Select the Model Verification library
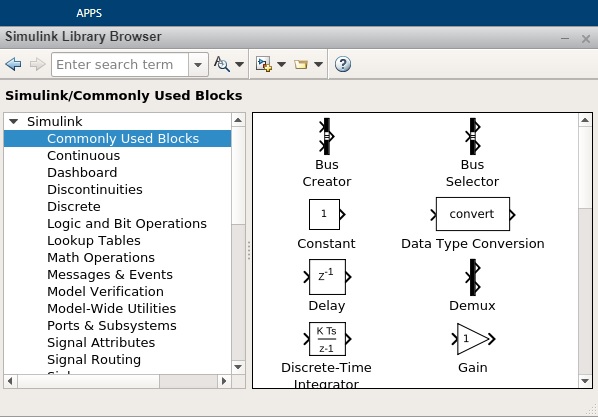The height and width of the screenshot is (417, 598). pyautogui.click(x=105, y=291)
